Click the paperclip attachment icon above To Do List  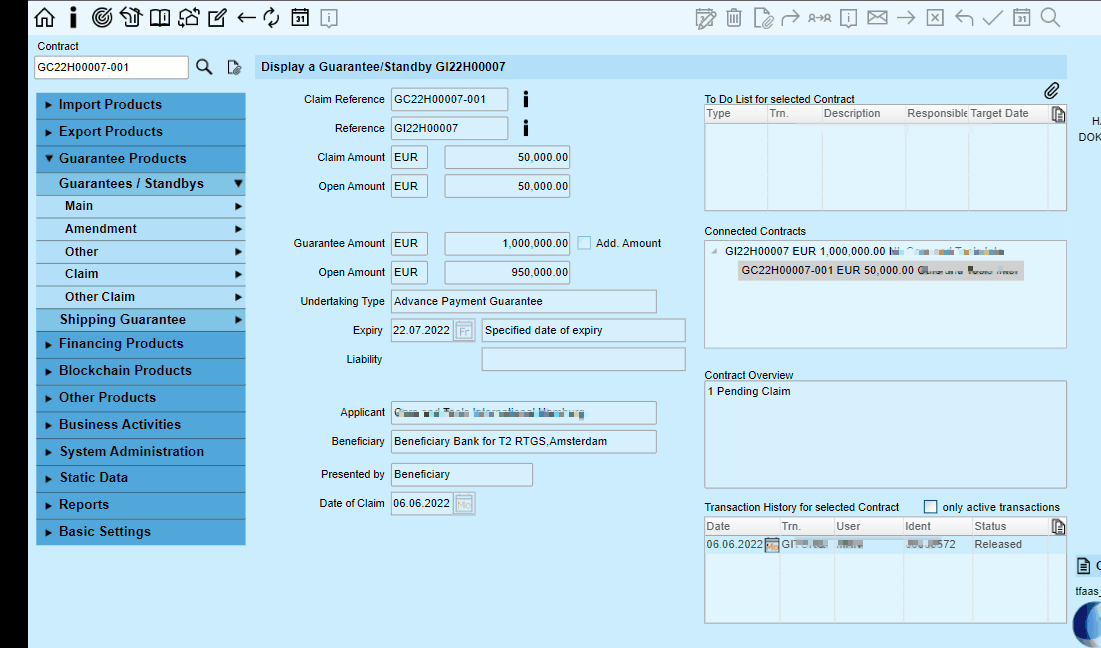tap(1051, 91)
